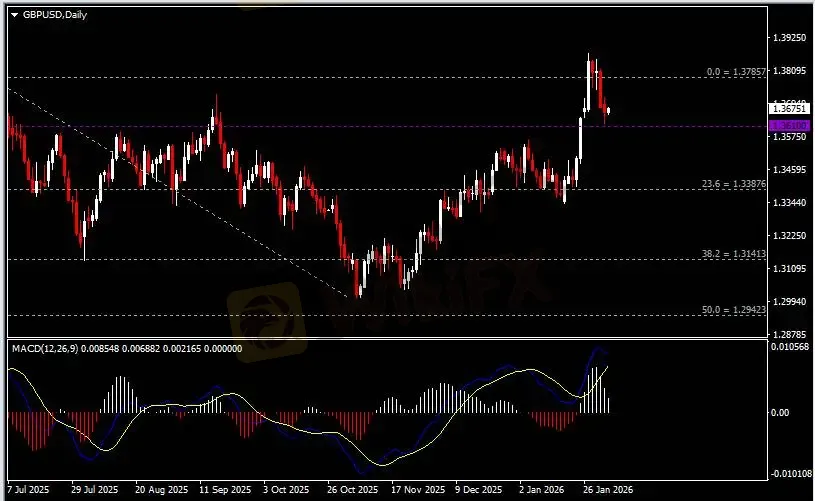Click the 26 Jan 2026 date label

coord(608,490)
